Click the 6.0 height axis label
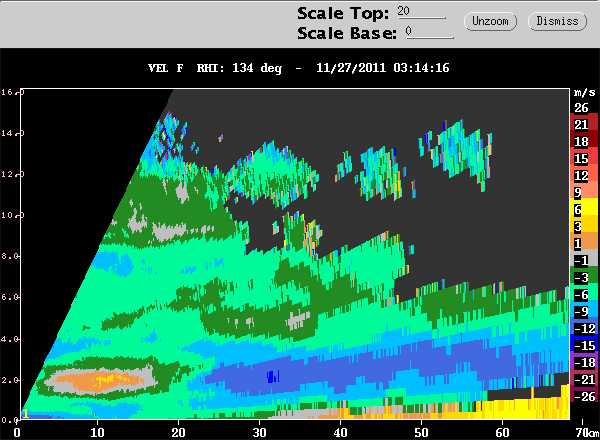Viewport: 600px width, 440px height. (x=9, y=297)
